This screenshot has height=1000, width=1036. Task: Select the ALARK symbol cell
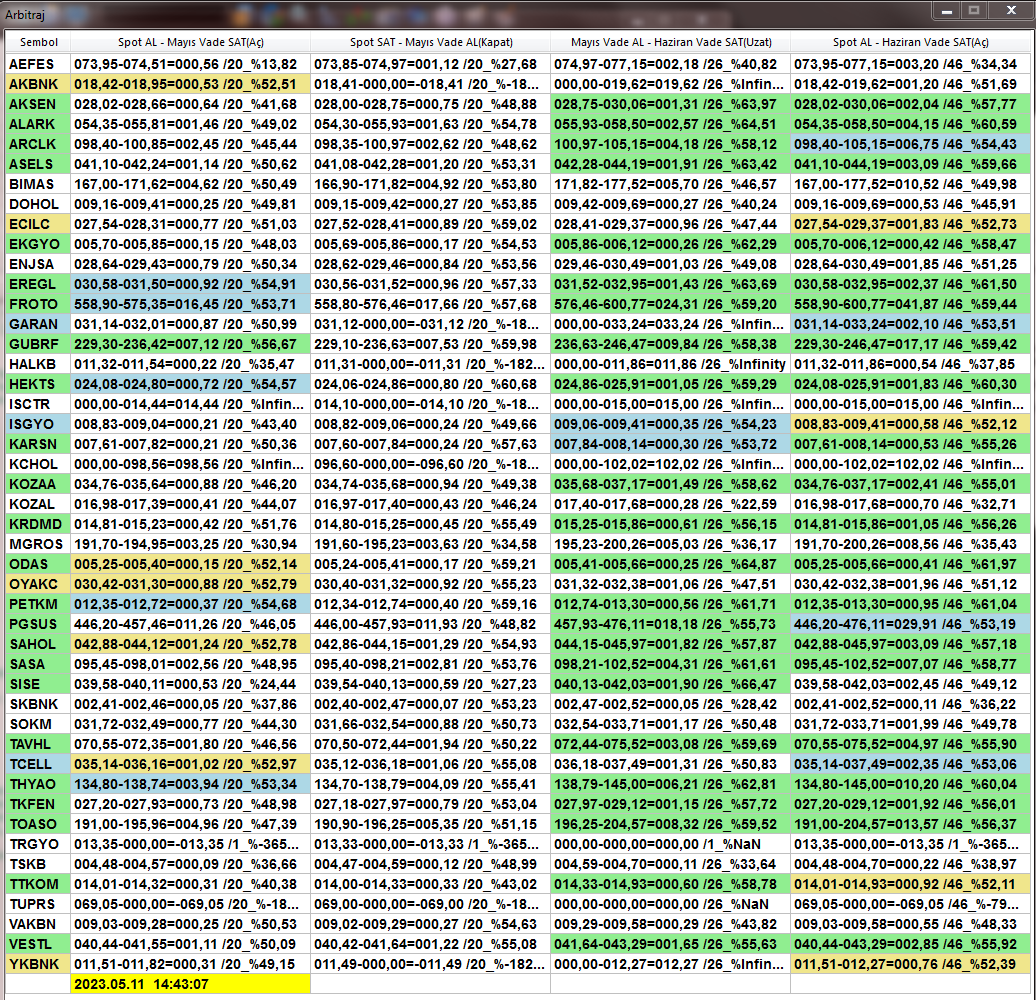[x=38, y=124]
